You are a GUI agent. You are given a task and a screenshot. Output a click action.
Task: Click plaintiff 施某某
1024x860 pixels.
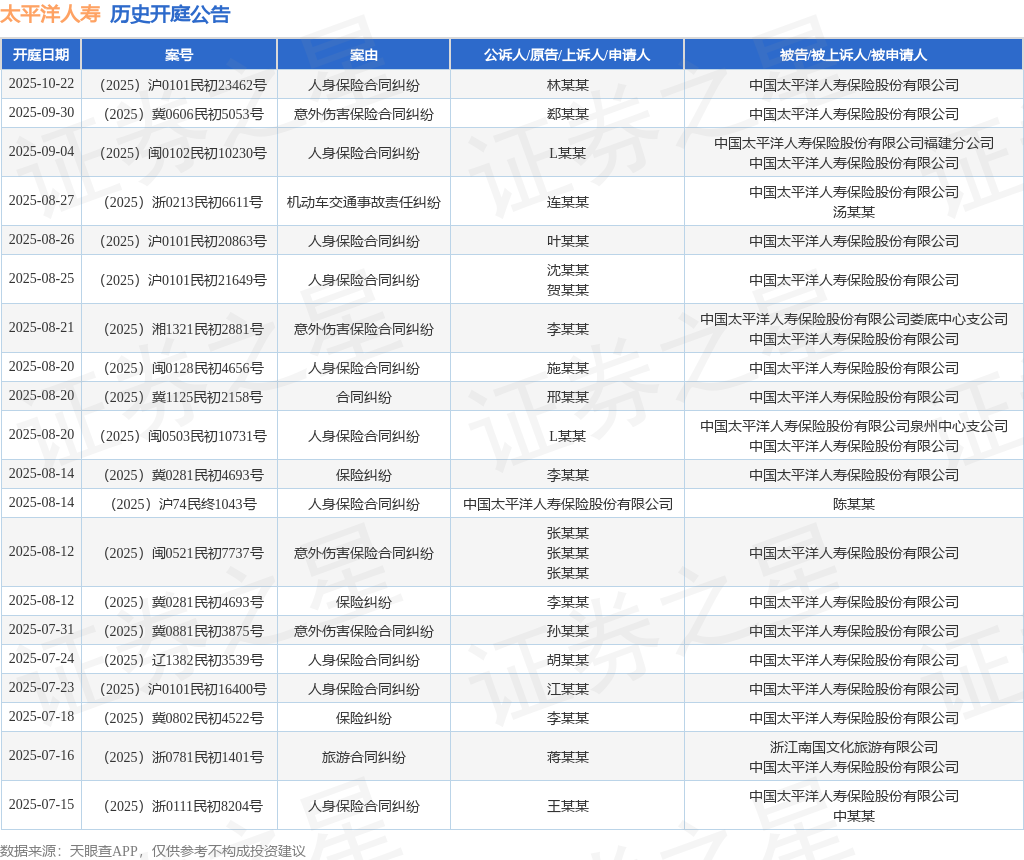point(568,369)
